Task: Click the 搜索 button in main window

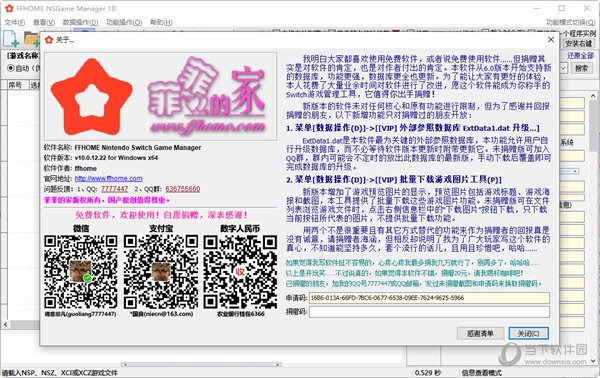Action: click(x=582, y=68)
